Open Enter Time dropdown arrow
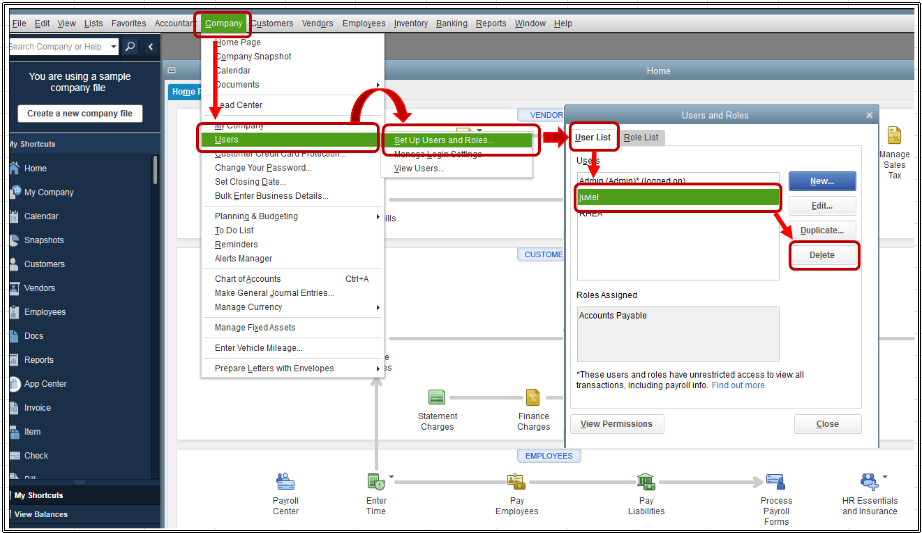The height and width of the screenshot is (533, 922). 391,477
